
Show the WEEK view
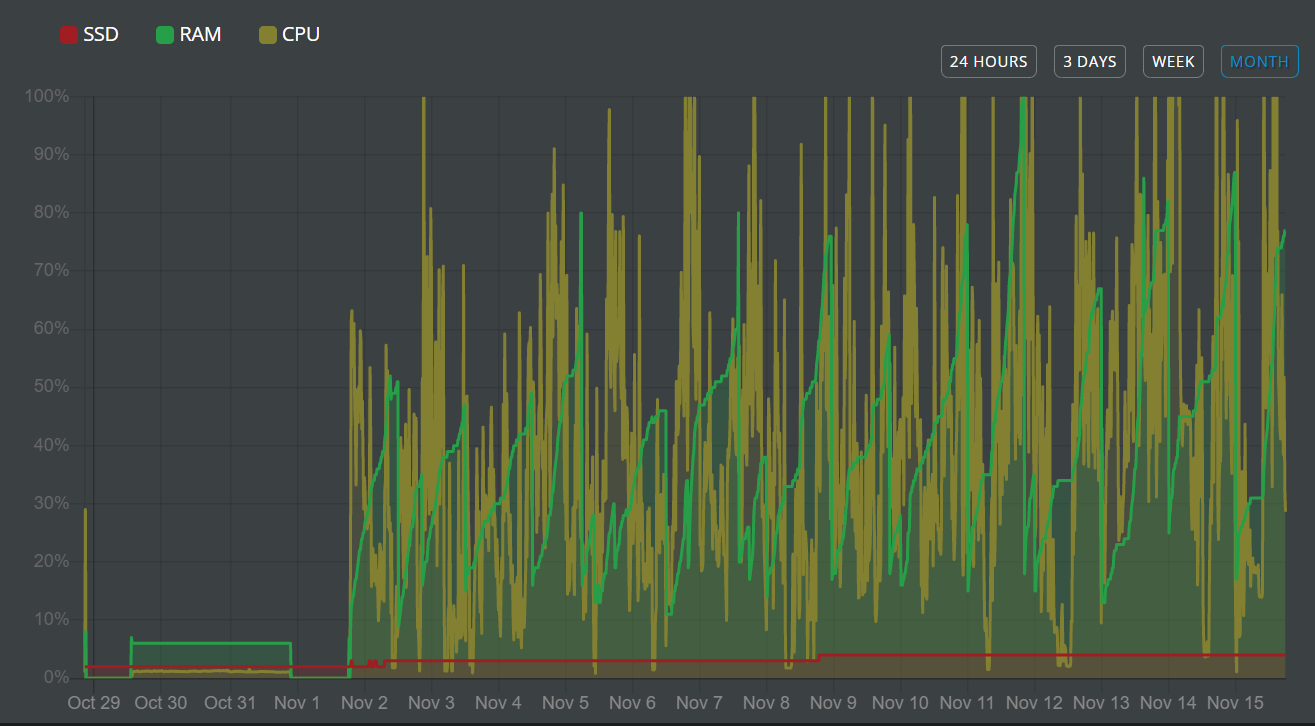(1173, 62)
